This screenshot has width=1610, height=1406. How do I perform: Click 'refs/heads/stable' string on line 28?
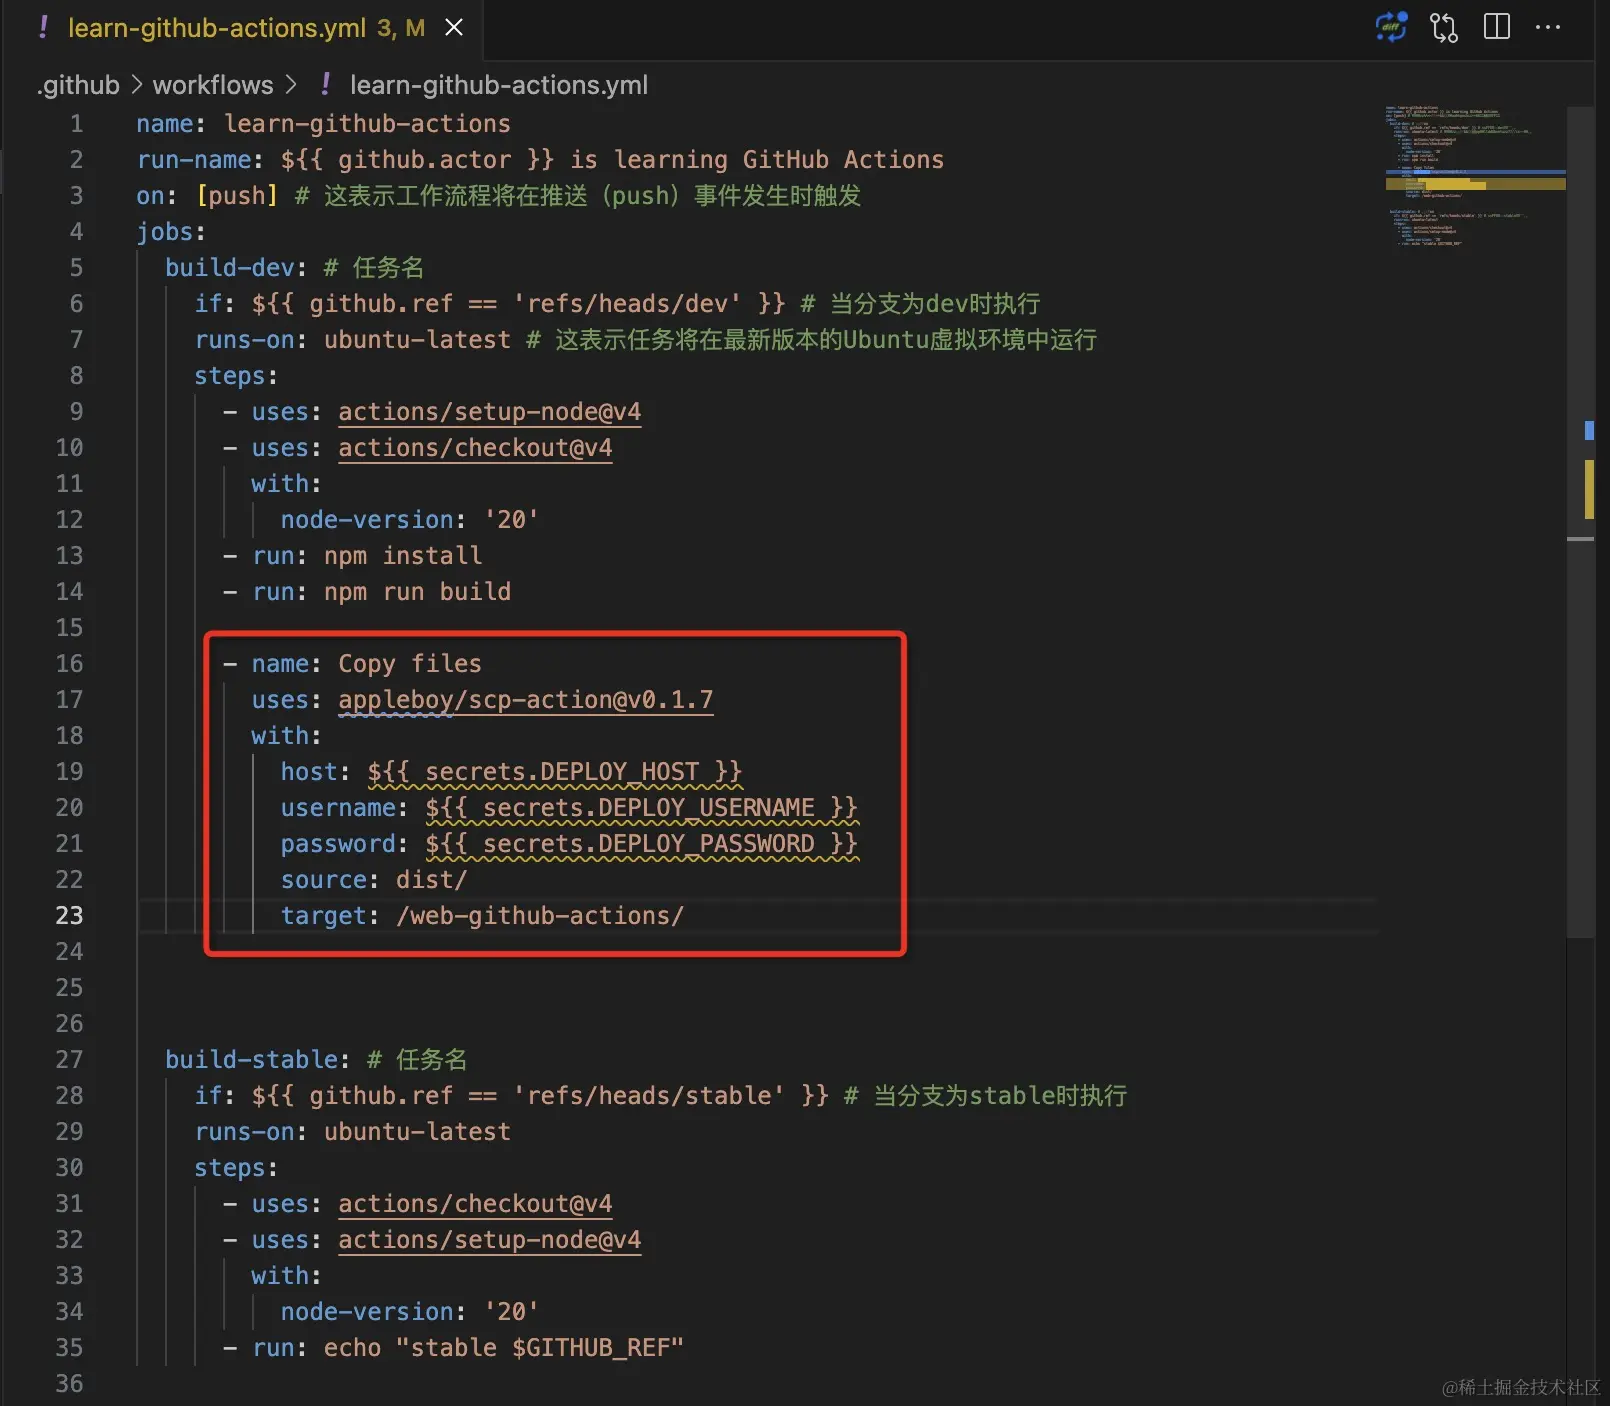pos(648,1096)
